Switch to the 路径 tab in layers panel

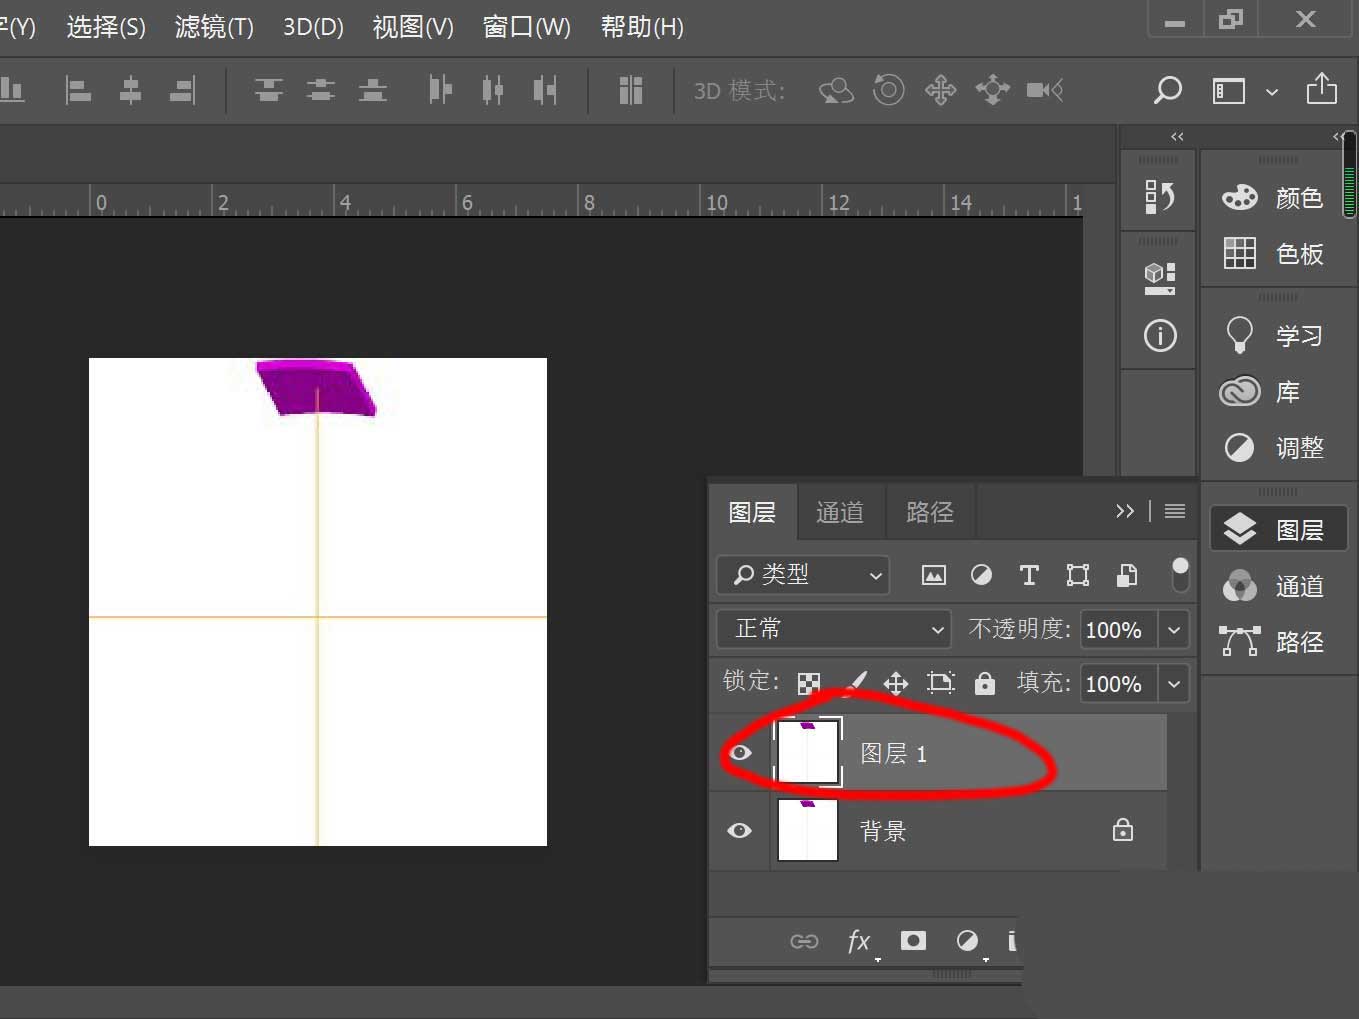pos(930,512)
